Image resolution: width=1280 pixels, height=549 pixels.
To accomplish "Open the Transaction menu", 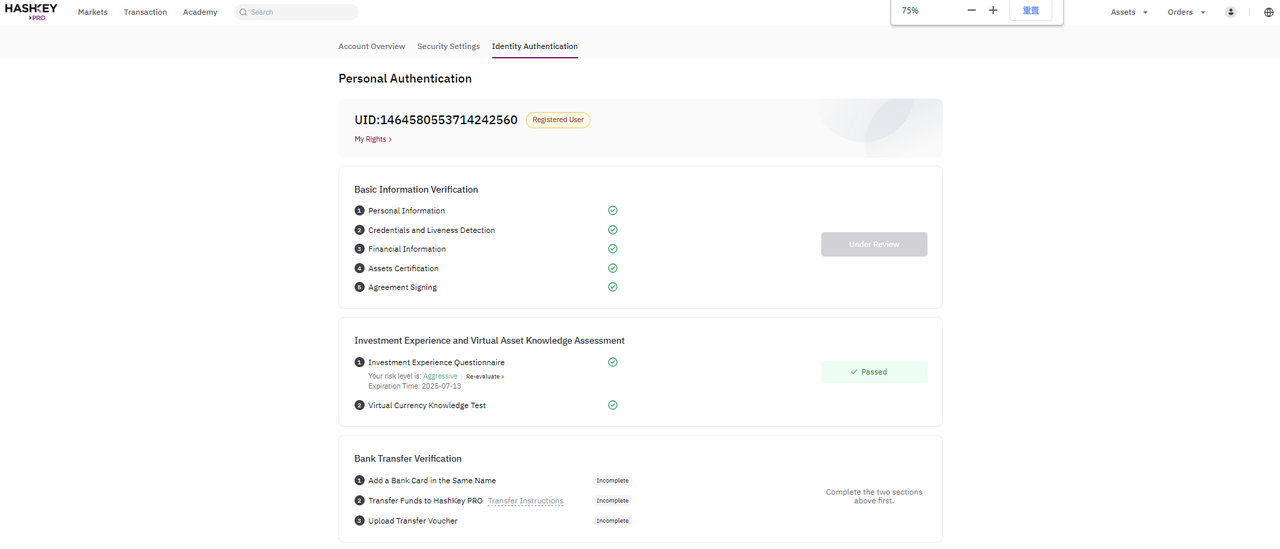I will pos(145,12).
